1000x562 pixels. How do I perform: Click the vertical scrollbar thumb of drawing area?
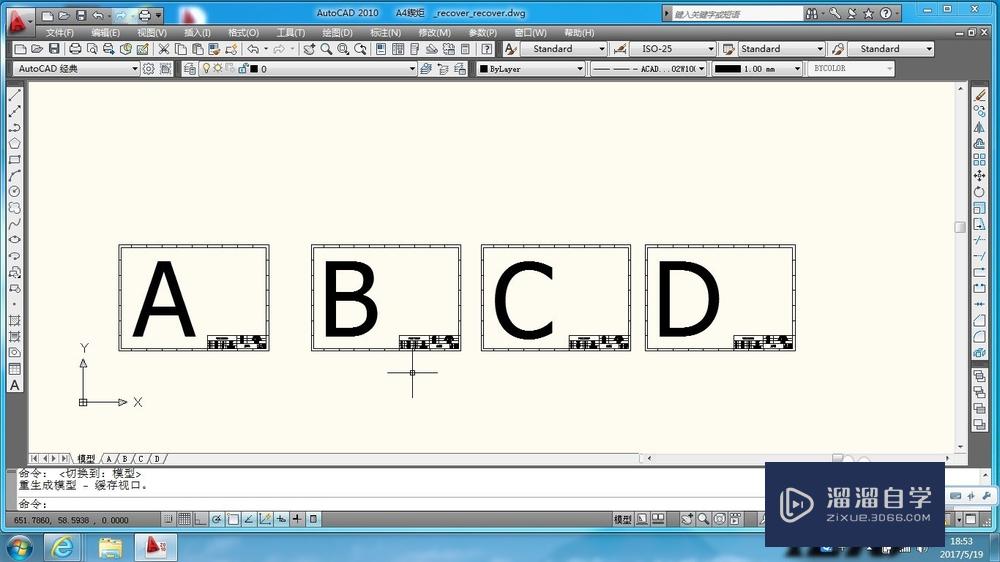pyautogui.click(x=960, y=227)
